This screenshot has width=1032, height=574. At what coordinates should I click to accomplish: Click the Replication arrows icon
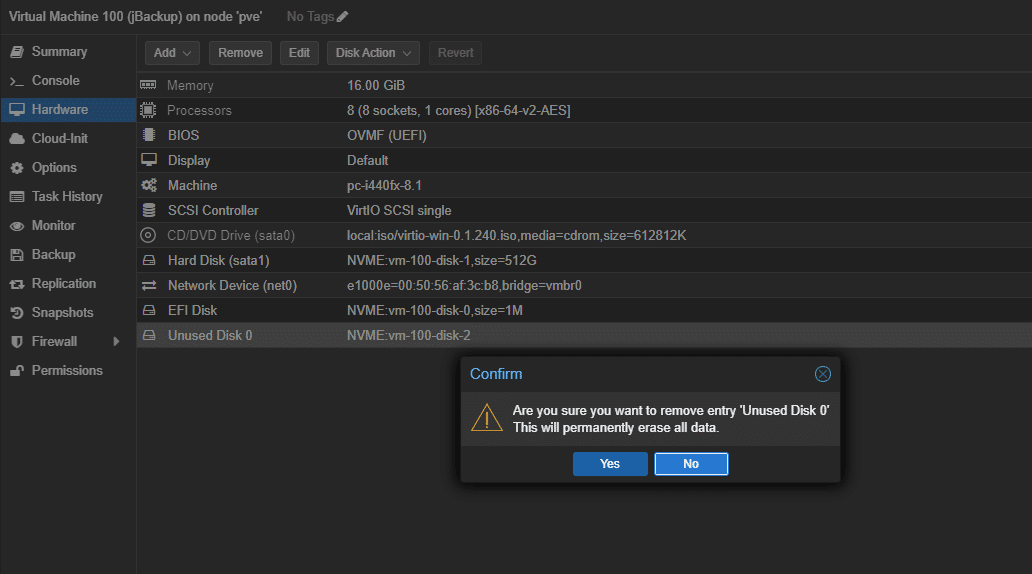coord(17,284)
